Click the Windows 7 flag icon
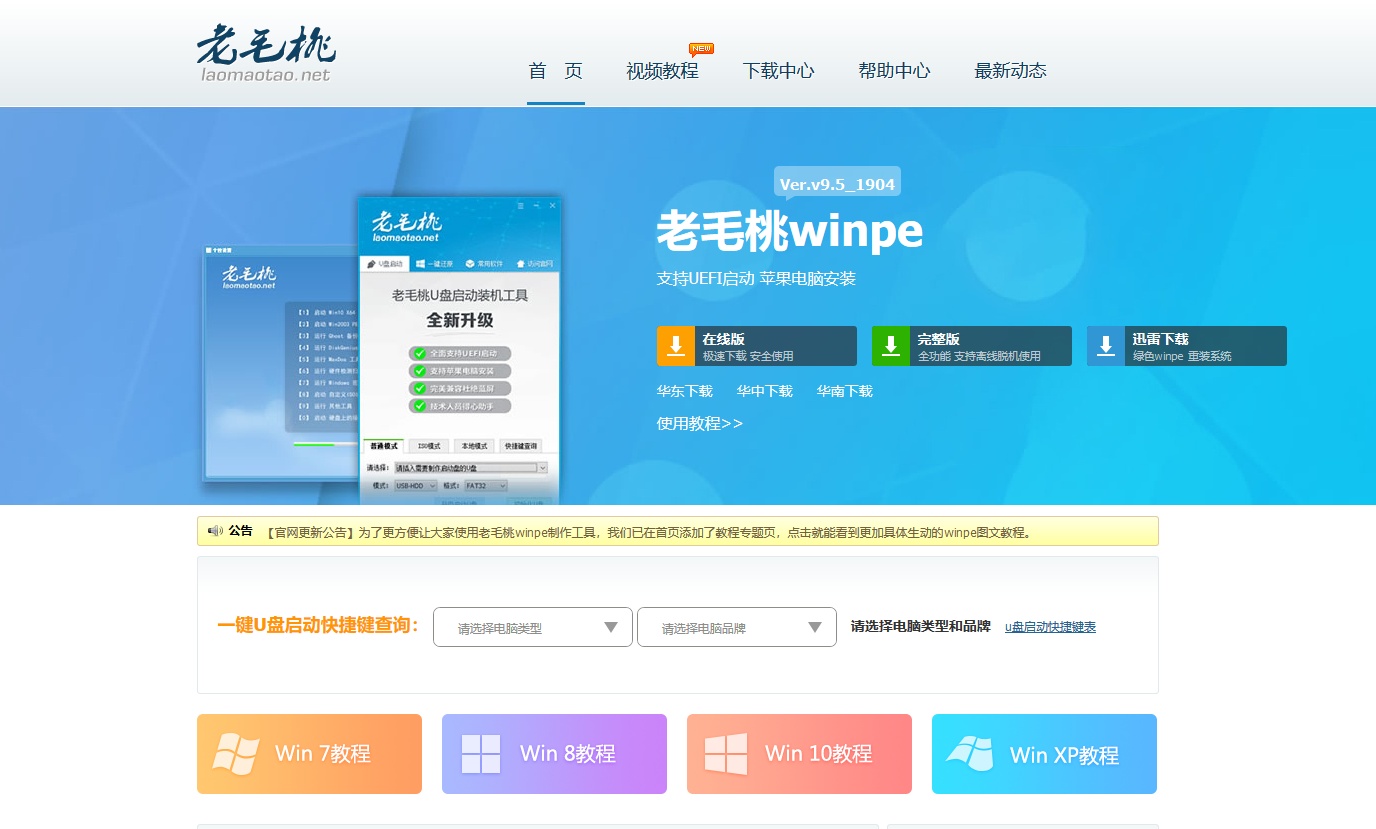 (x=236, y=753)
